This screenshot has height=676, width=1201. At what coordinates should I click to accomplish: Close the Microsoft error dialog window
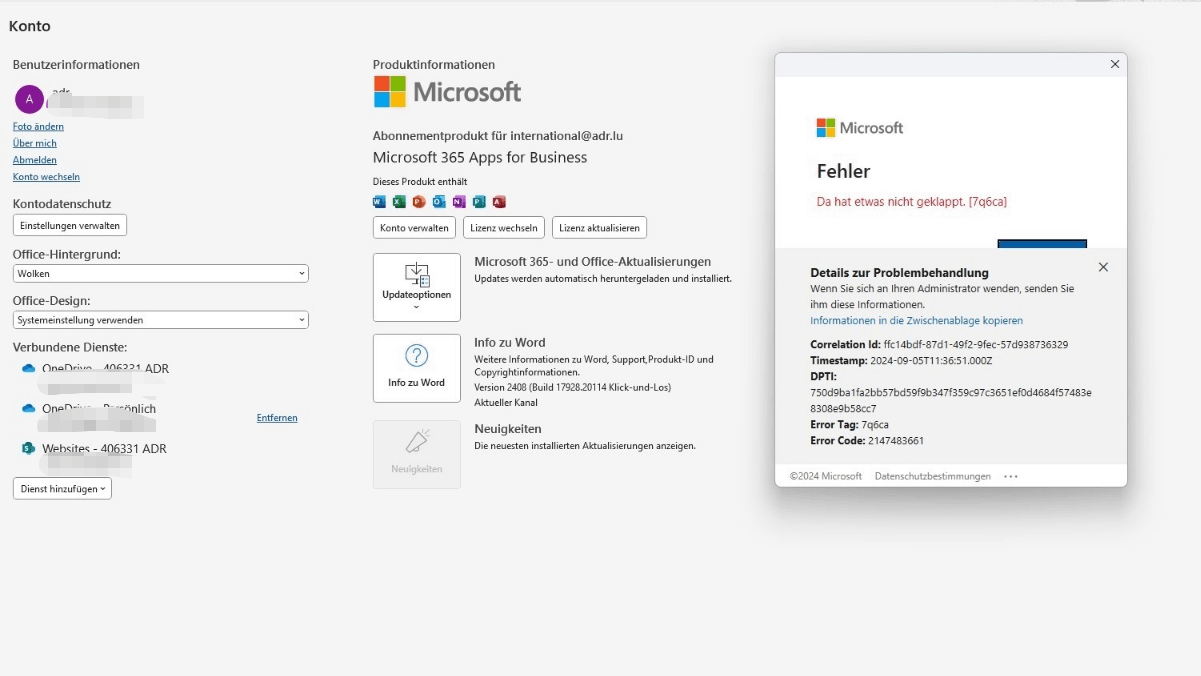click(1115, 64)
